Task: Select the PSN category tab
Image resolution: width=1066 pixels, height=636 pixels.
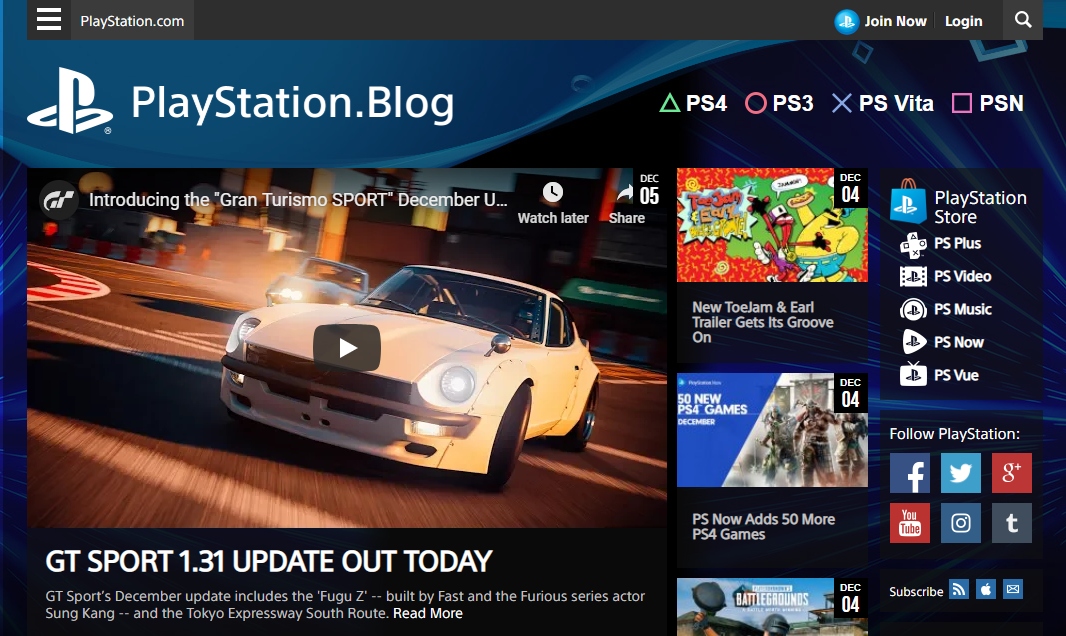Action: click(x=988, y=103)
